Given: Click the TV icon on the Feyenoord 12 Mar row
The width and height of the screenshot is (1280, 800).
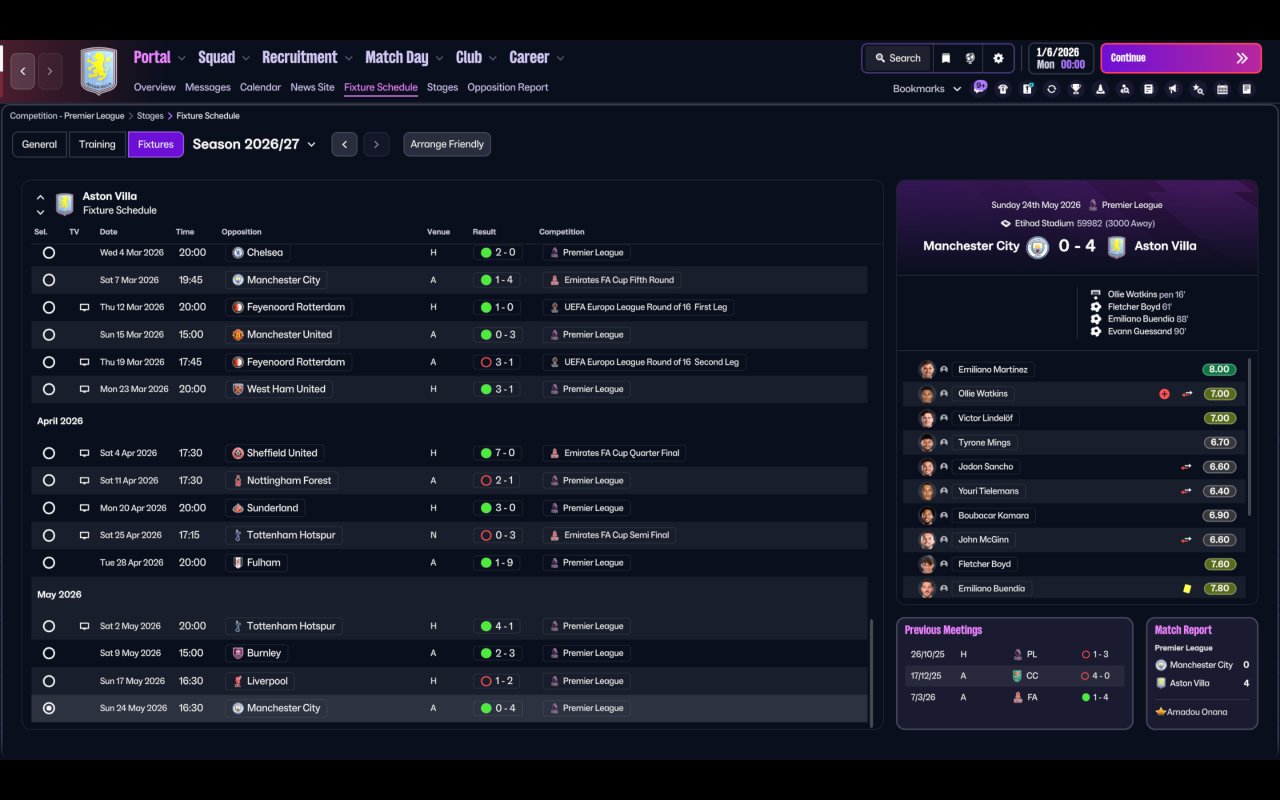Looking at the screenshot, I should [x=84, y=307].
